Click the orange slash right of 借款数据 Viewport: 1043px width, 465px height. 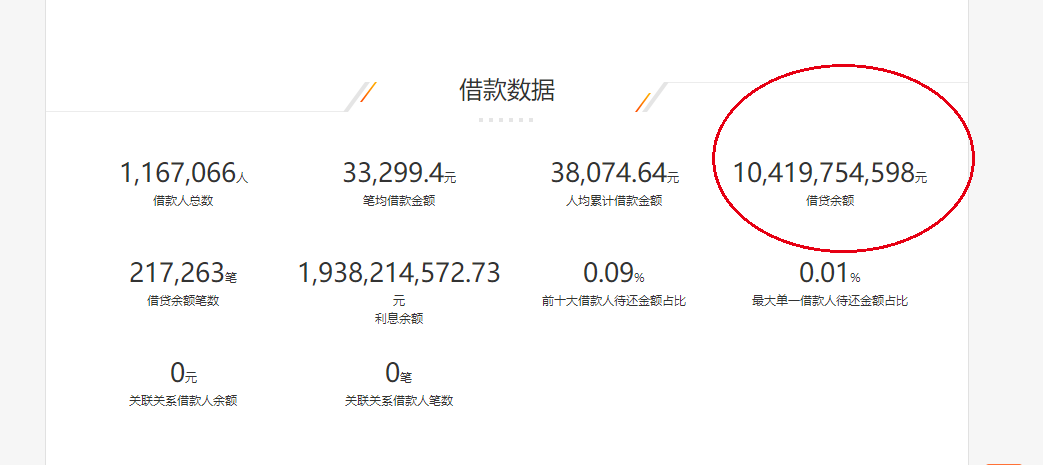click(x=643, y=102)
